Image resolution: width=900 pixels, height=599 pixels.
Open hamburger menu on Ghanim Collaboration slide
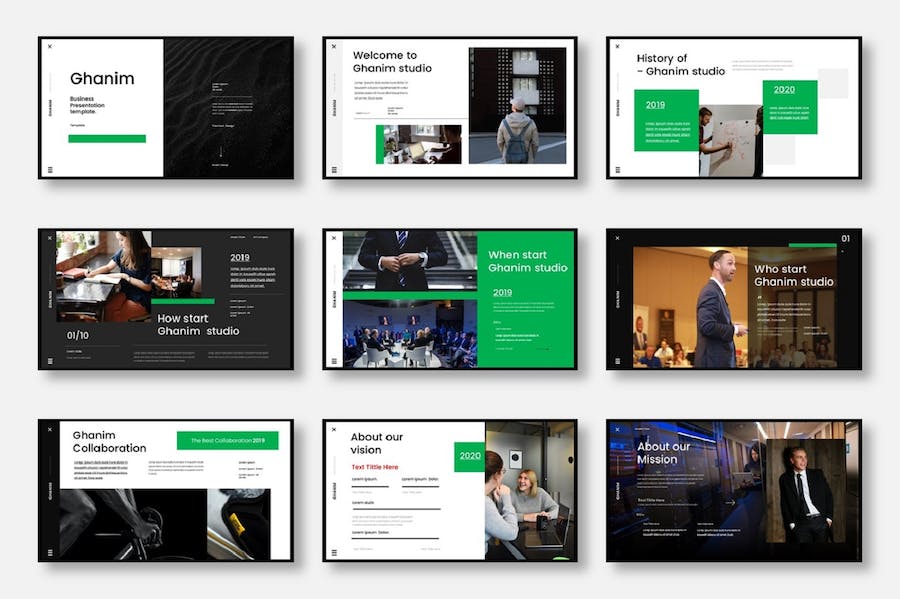(50, 551)
